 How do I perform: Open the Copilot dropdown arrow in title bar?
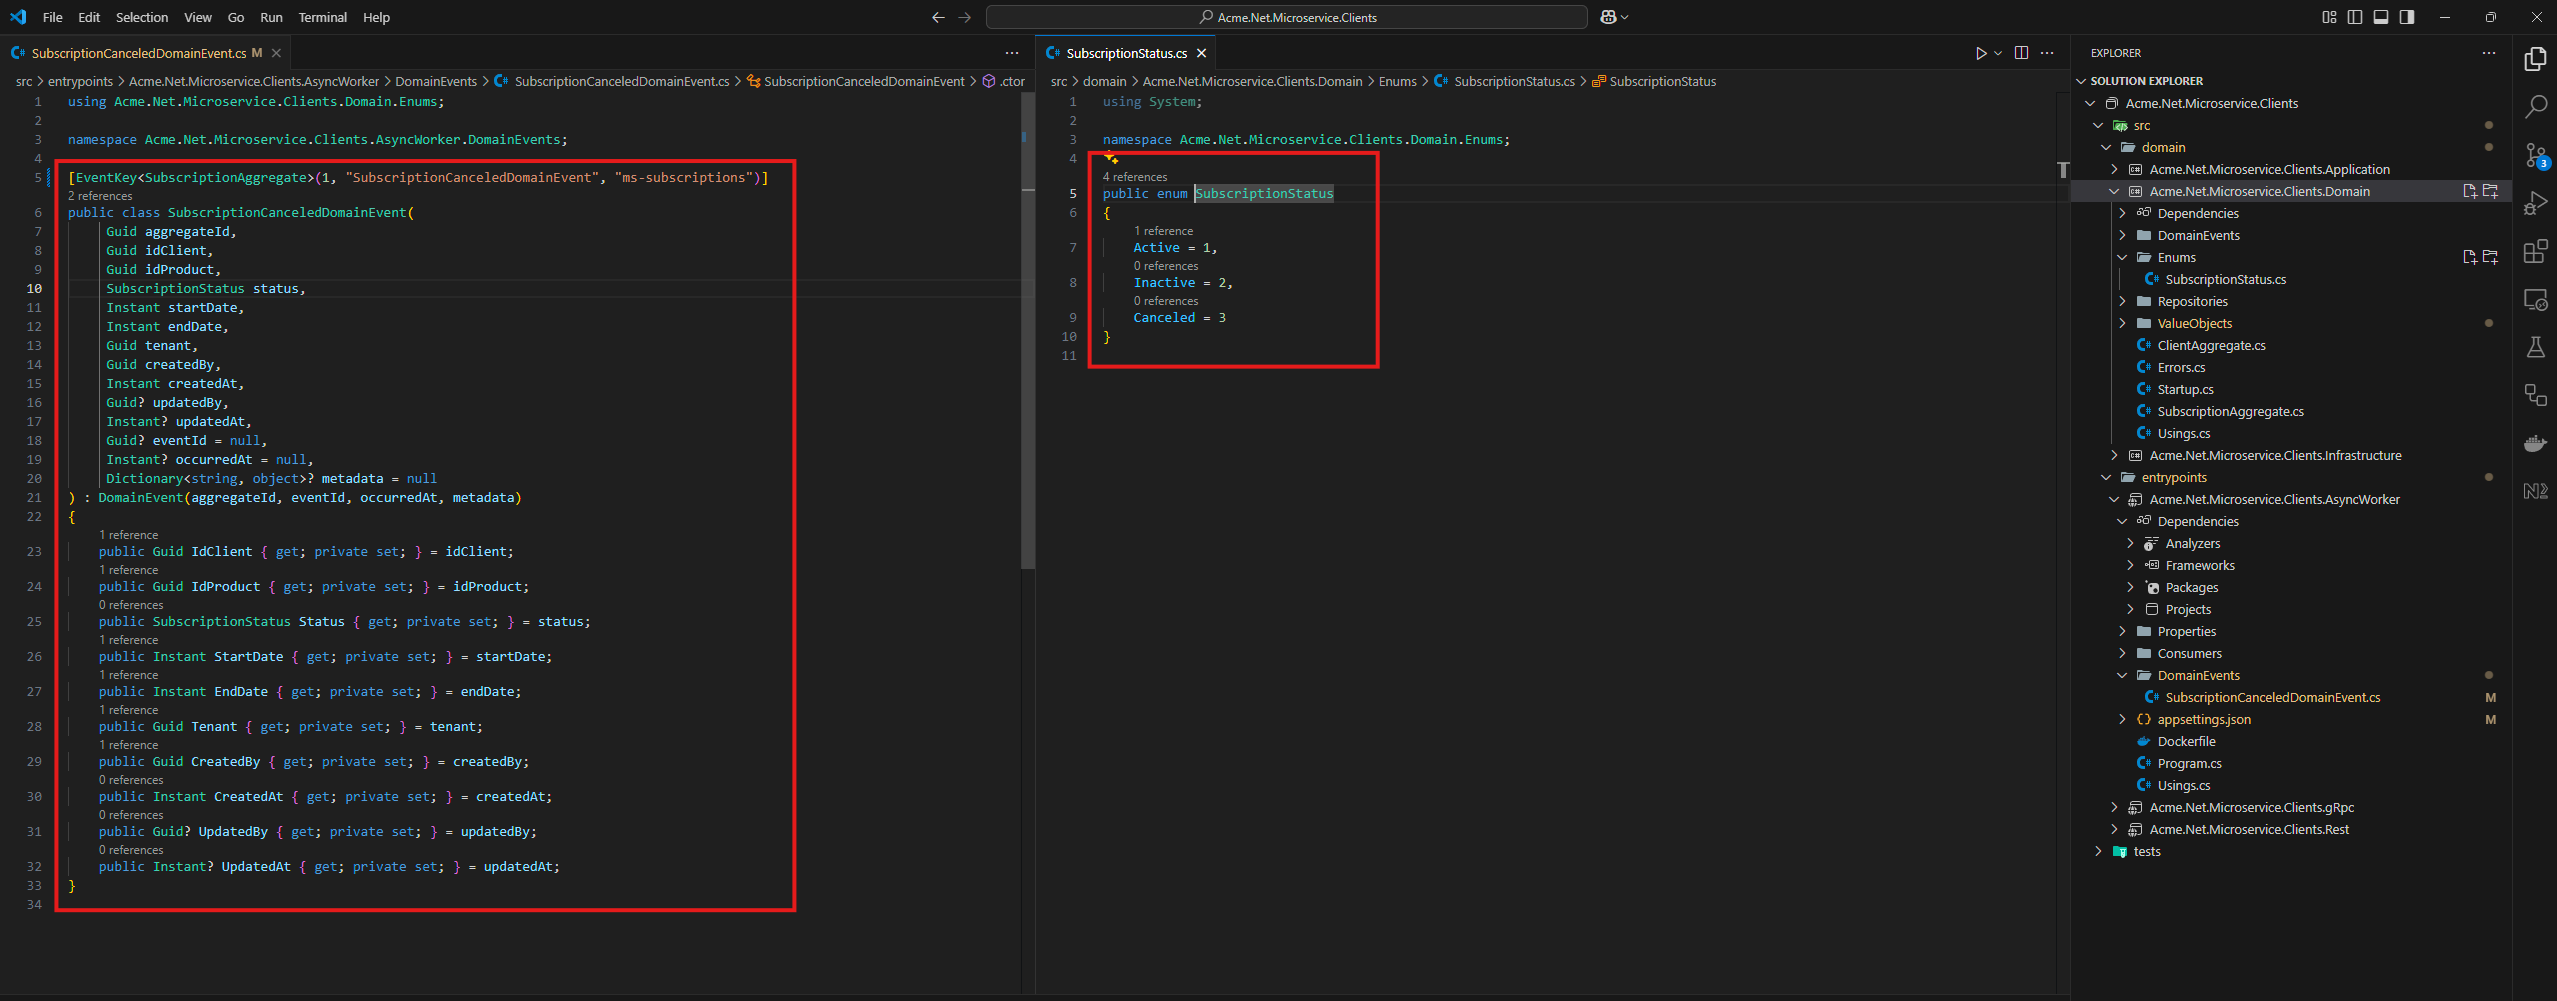click(x=1624, y=17)
